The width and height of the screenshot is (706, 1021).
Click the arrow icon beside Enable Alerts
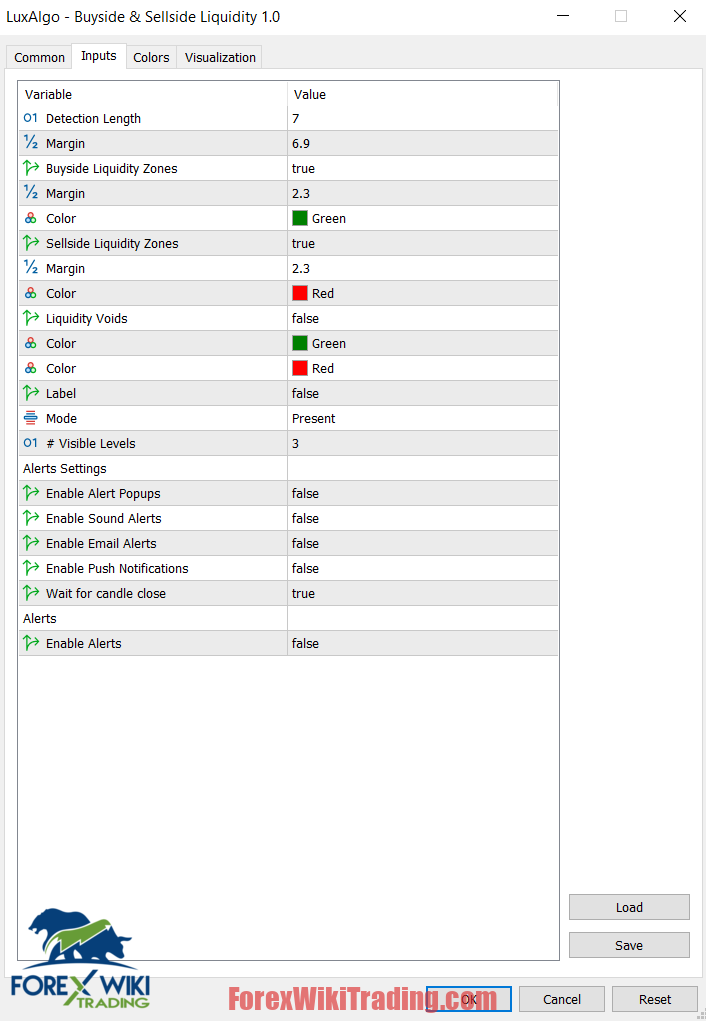(x=31, y=643)
